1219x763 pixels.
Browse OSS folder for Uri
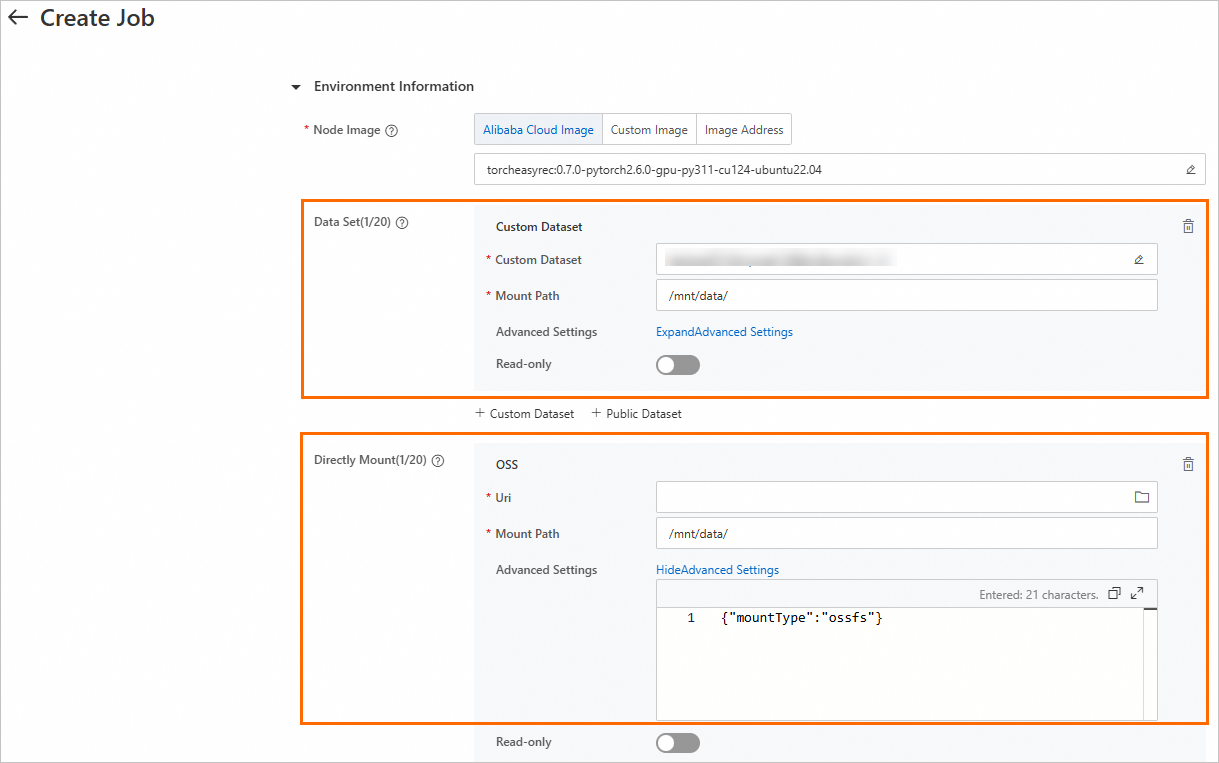click(1141, 497)
